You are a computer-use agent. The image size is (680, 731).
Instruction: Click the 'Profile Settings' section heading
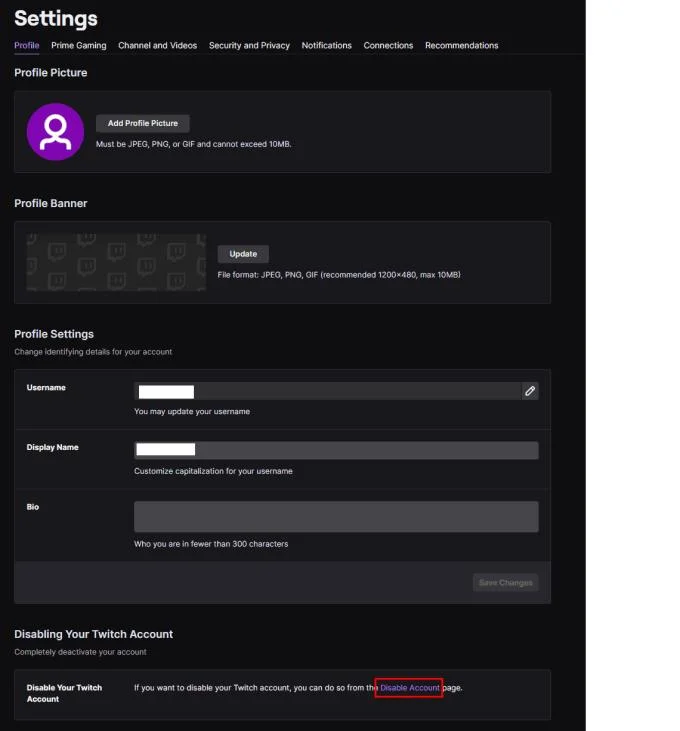pos(54,334)
